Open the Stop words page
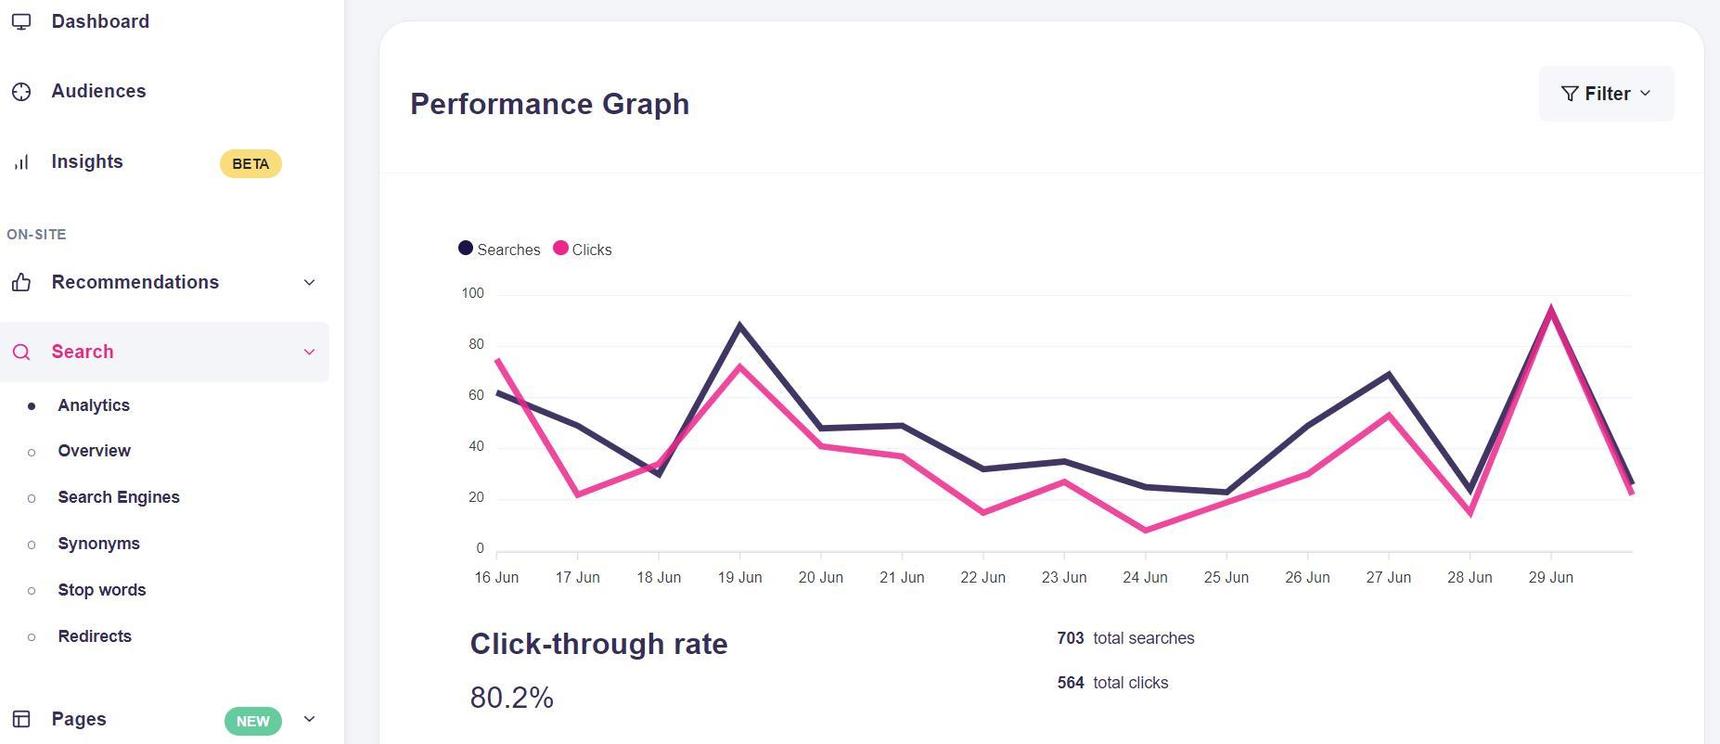 coord(102,590)
